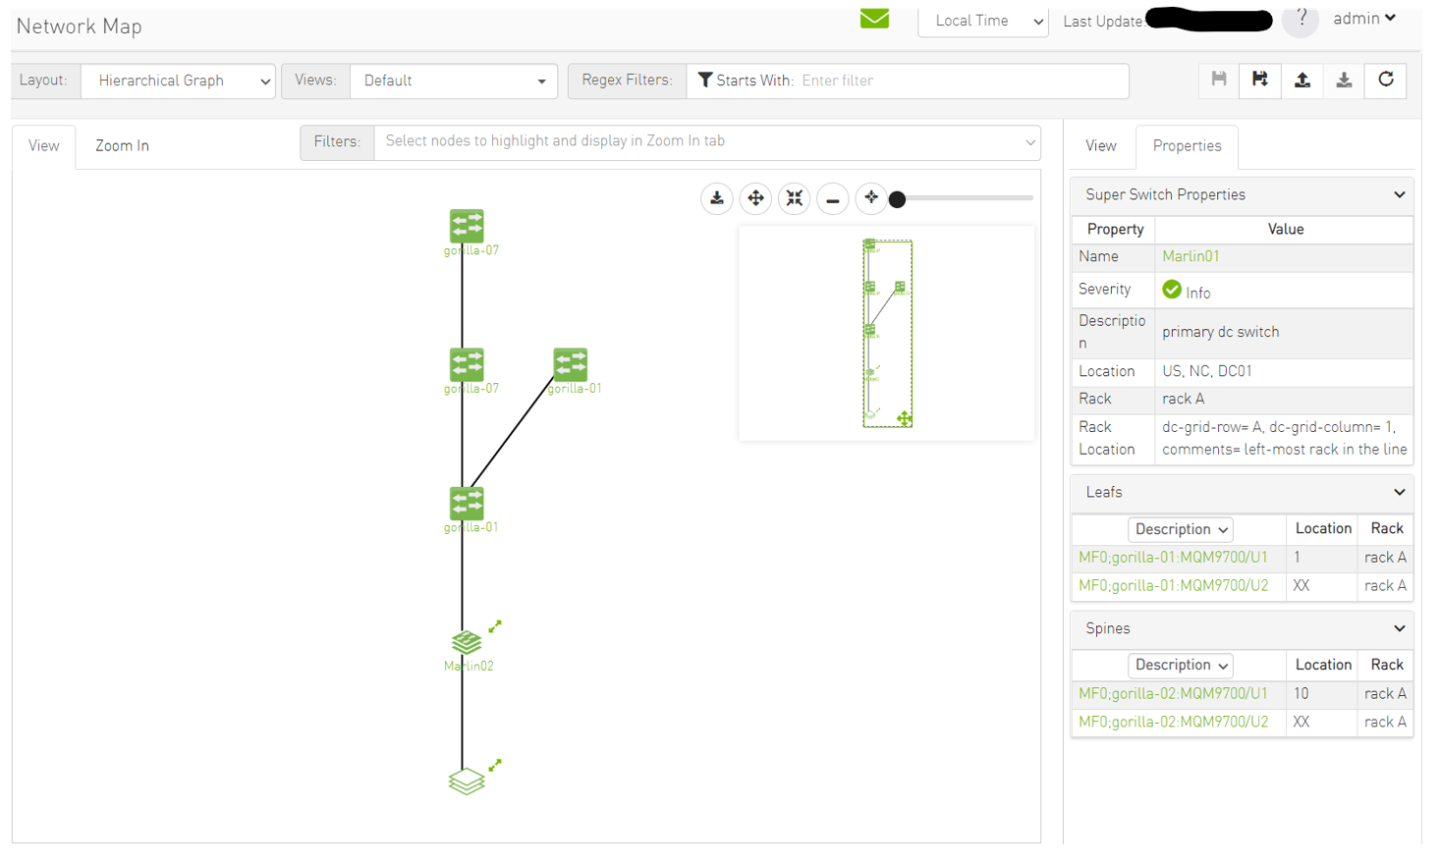The width and height of the screenshot is (1440, 862).
Task: Open the Layout Hierarchical Graph dropdown
Action: tap(178, 81)
